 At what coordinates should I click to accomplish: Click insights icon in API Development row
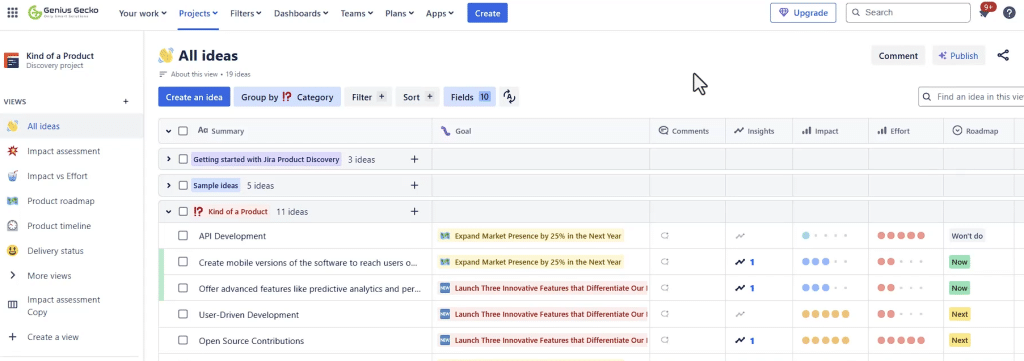tap(740, 236)
